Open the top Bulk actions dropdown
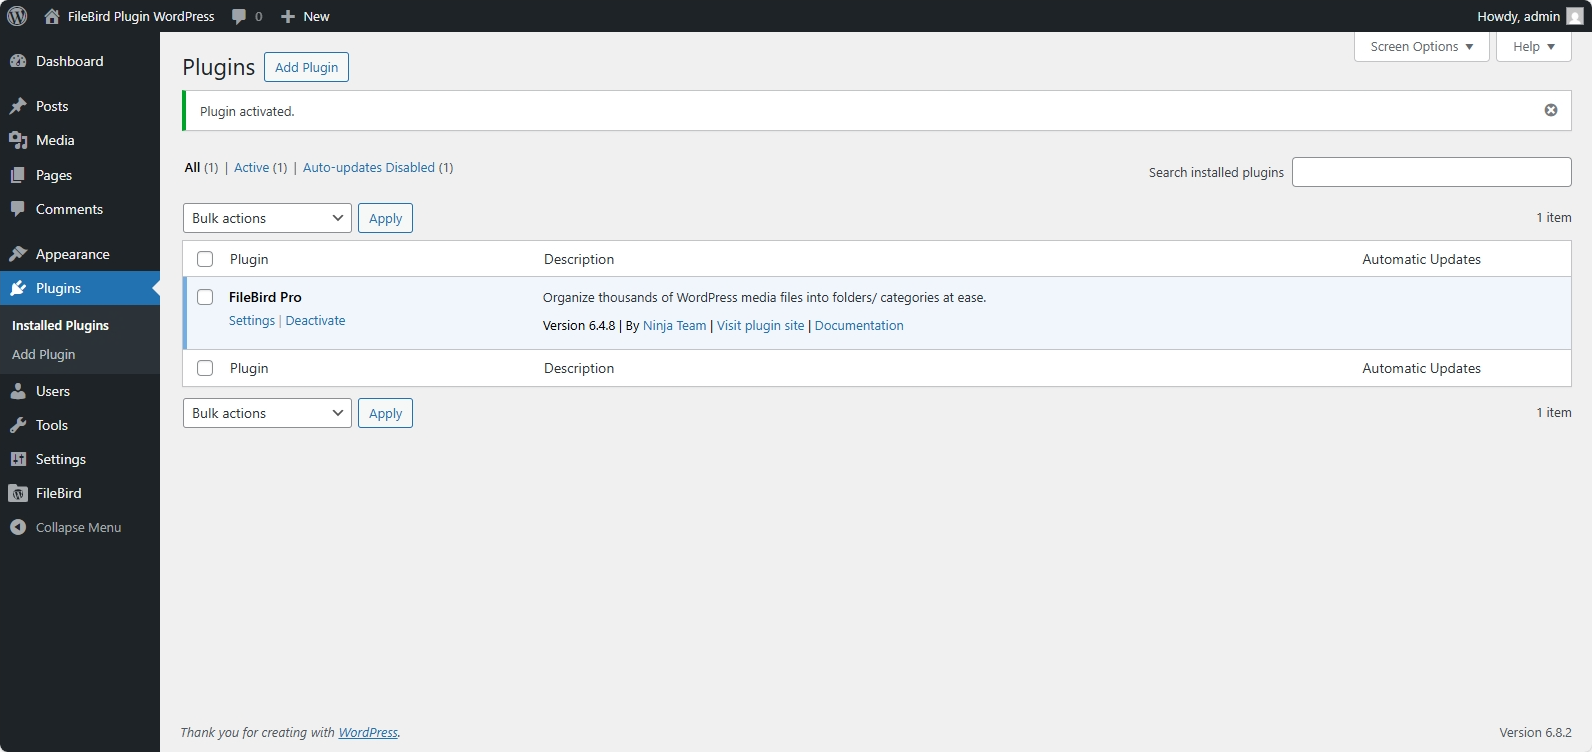Viewport: 1592px width, 752px height. point(267,218)
